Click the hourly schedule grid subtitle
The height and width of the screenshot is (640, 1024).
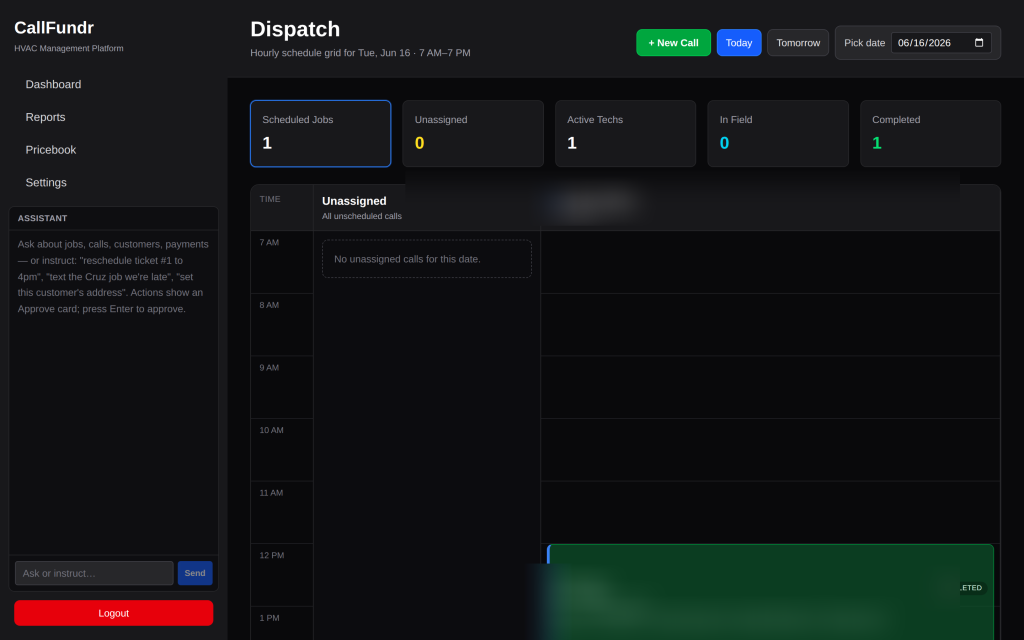click(360, 53)
